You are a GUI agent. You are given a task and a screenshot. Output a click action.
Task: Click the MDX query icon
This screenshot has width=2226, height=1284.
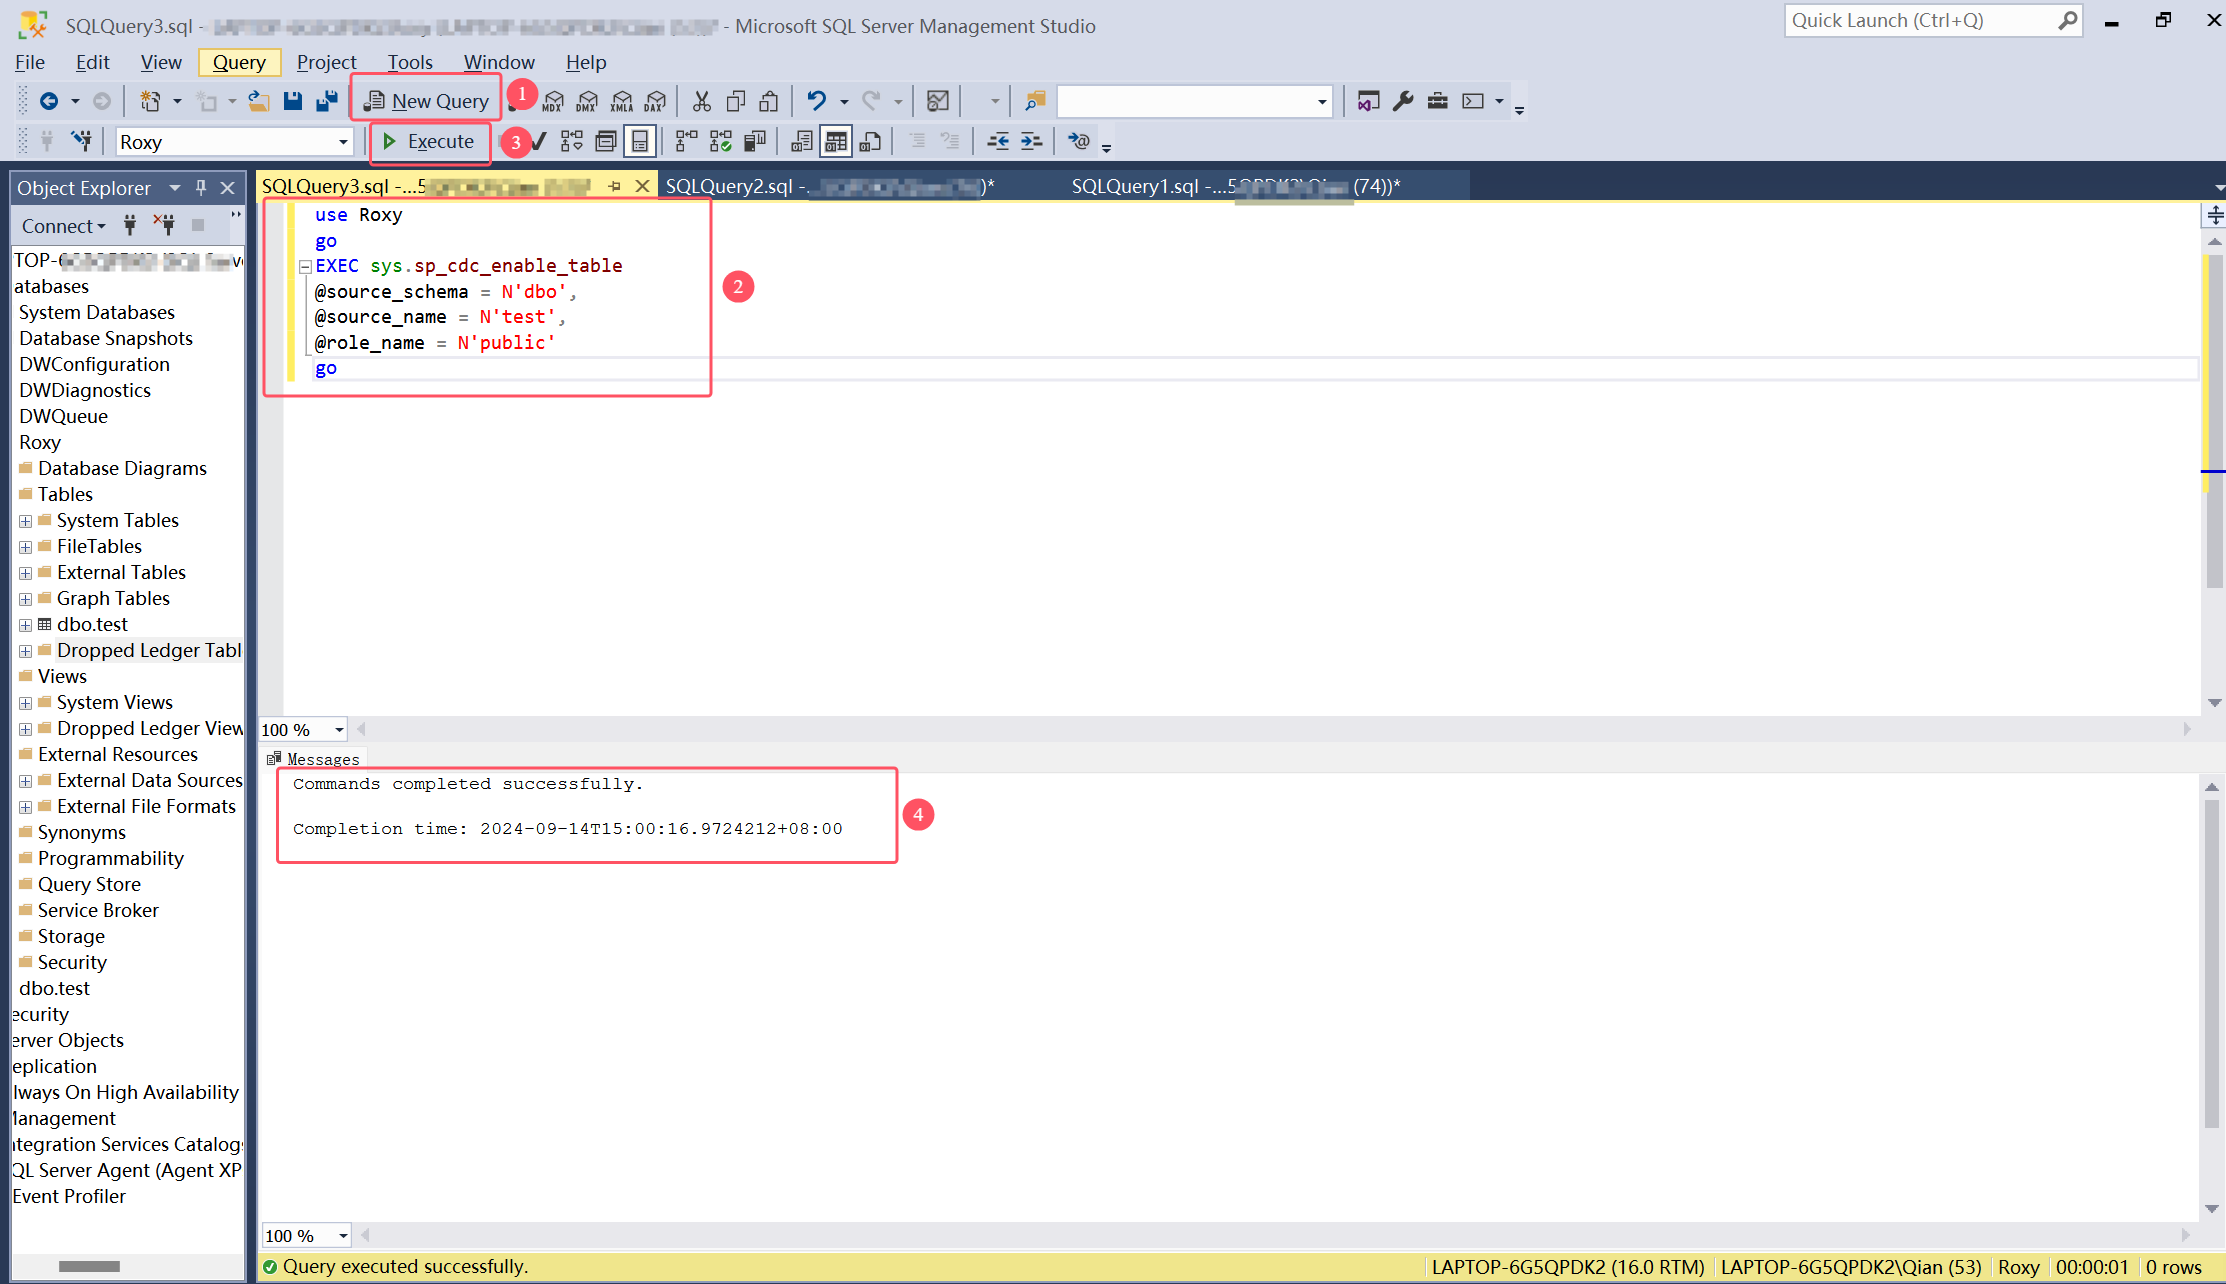pyautogui.click(x=553, y=101)
